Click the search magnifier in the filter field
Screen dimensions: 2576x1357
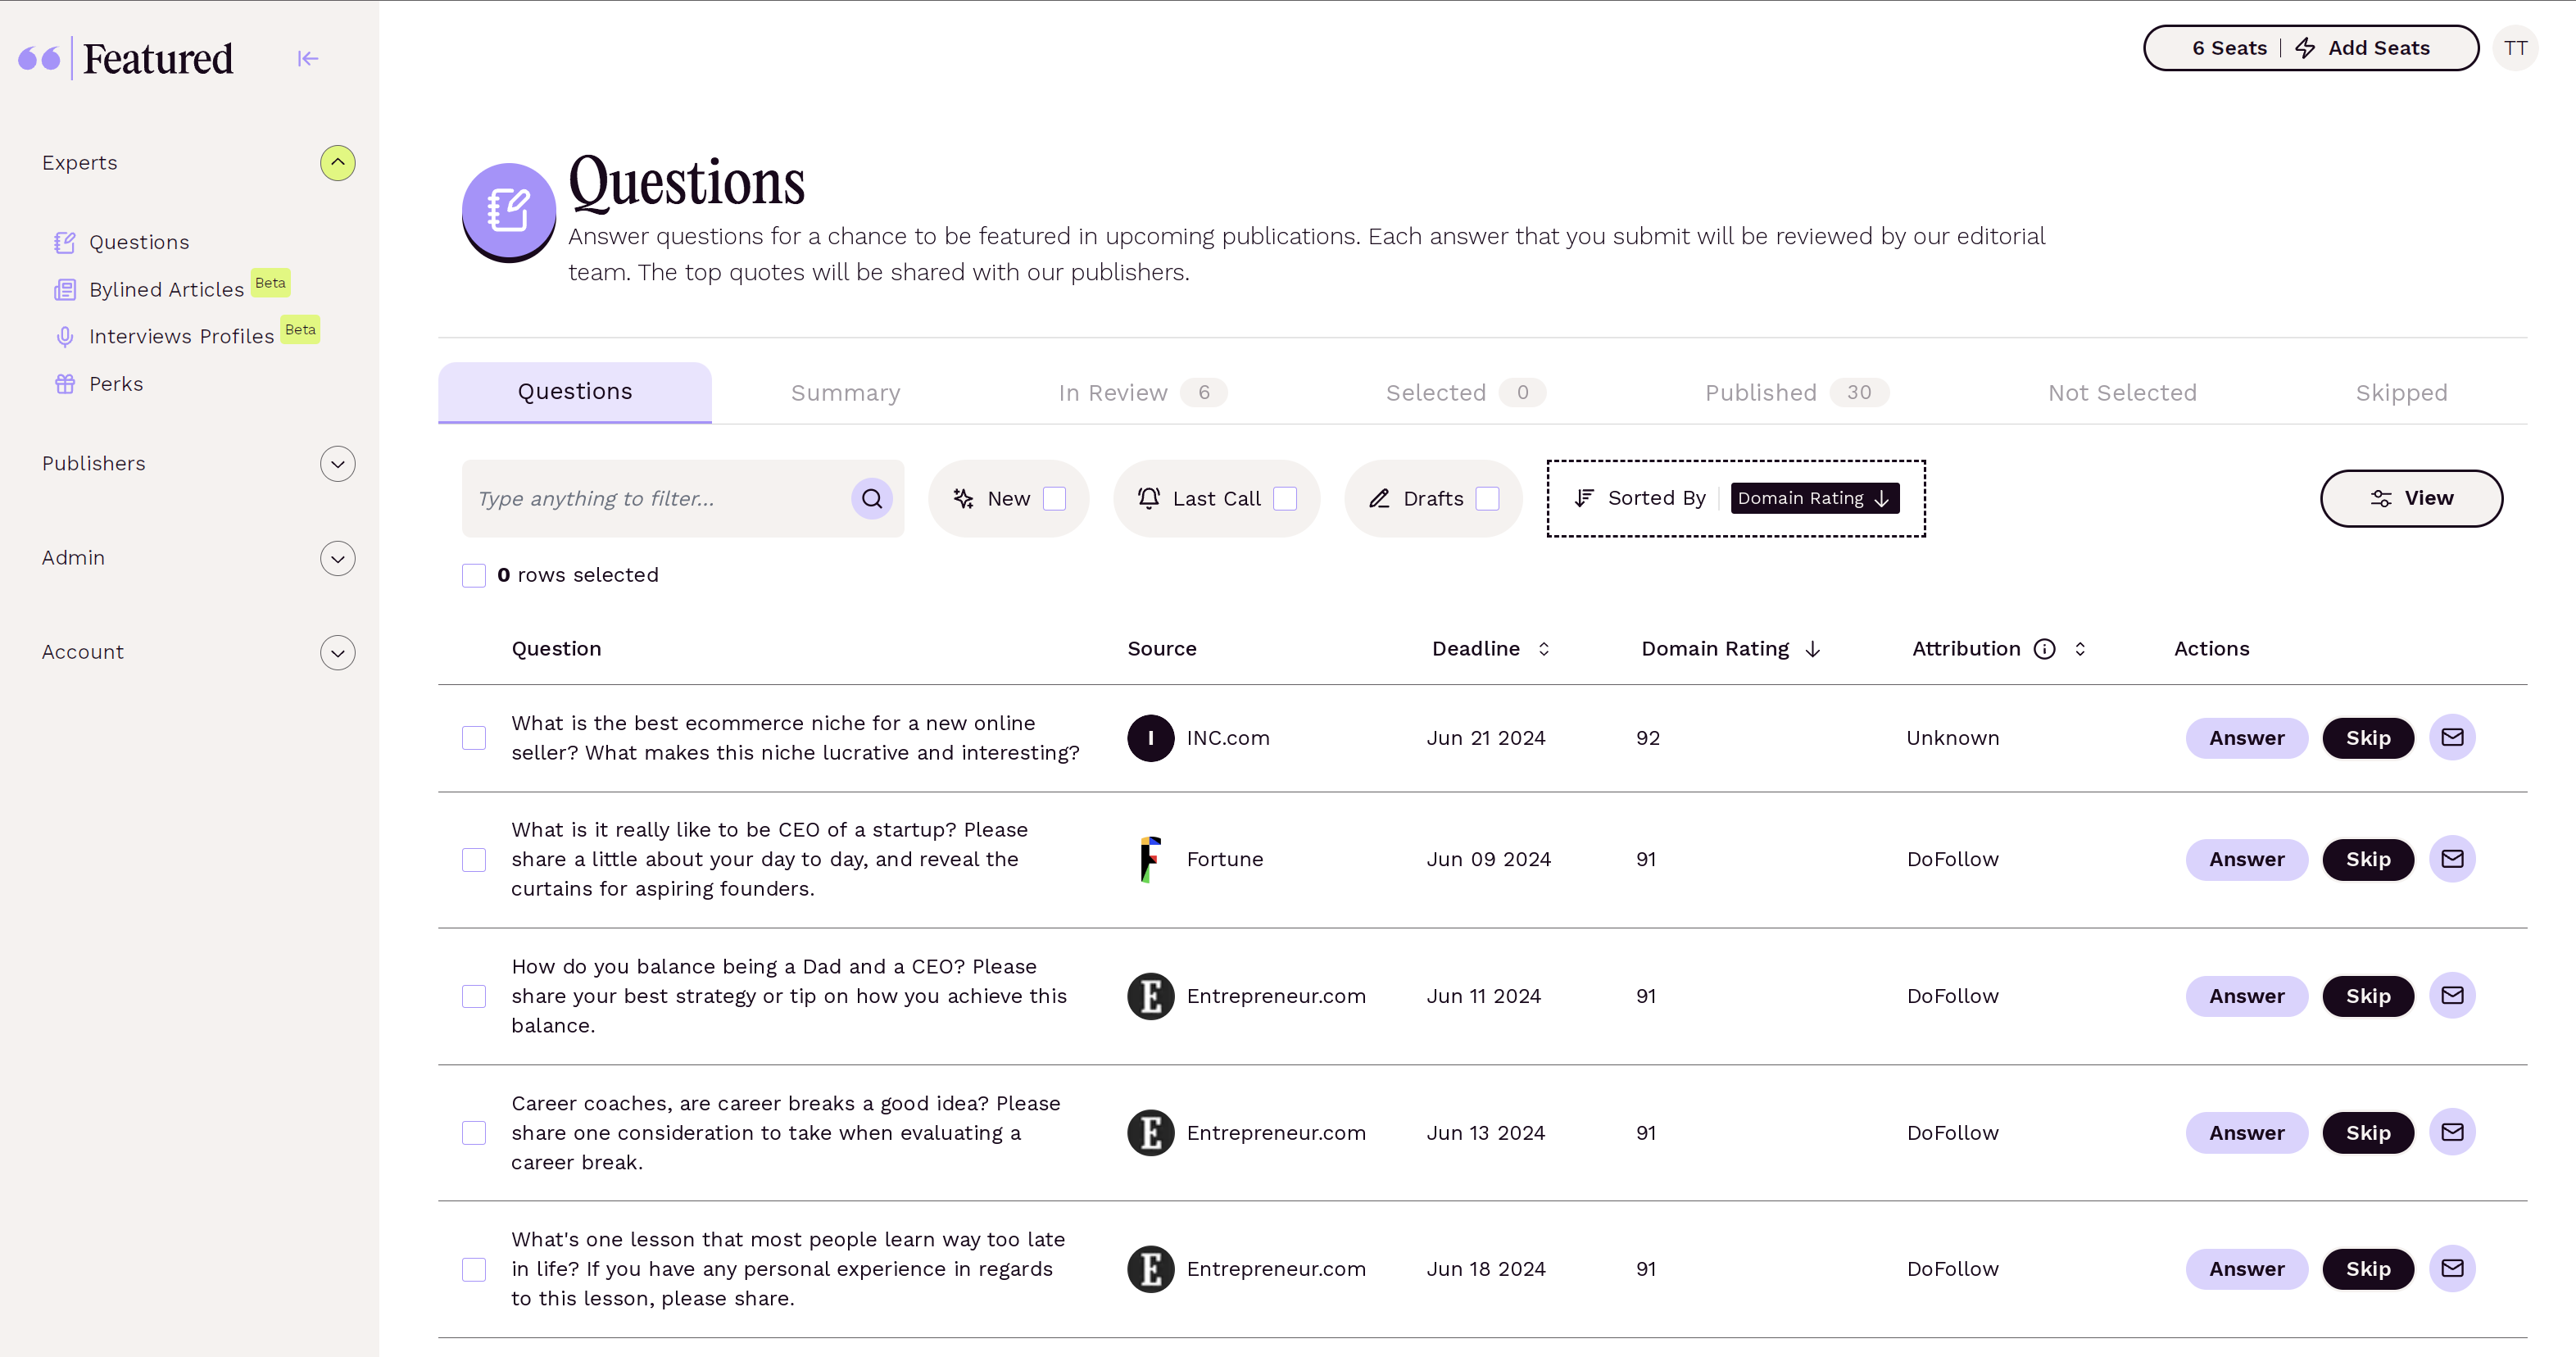[x=871, y=498]
